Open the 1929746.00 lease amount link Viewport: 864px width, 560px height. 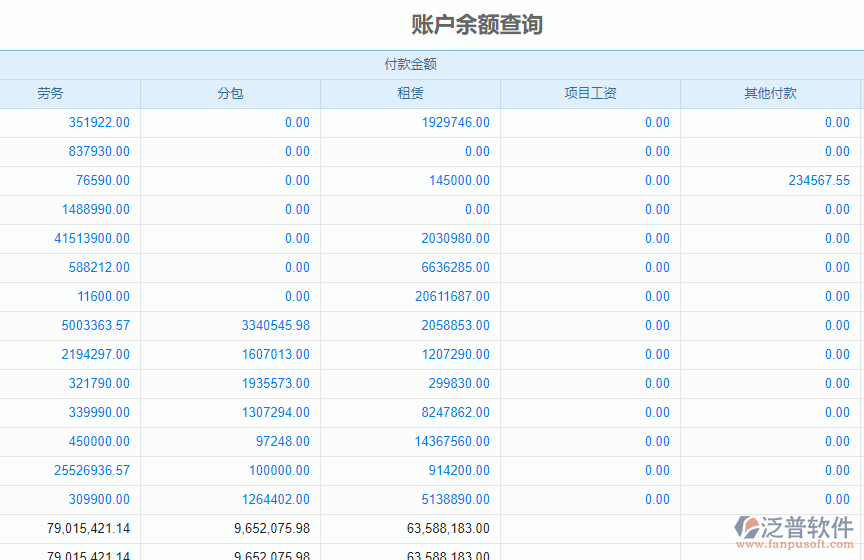(455, 123)
